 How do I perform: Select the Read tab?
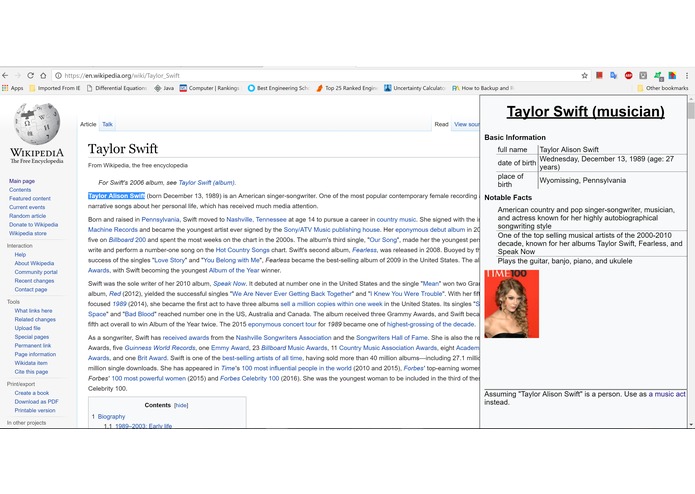[441, 124]
